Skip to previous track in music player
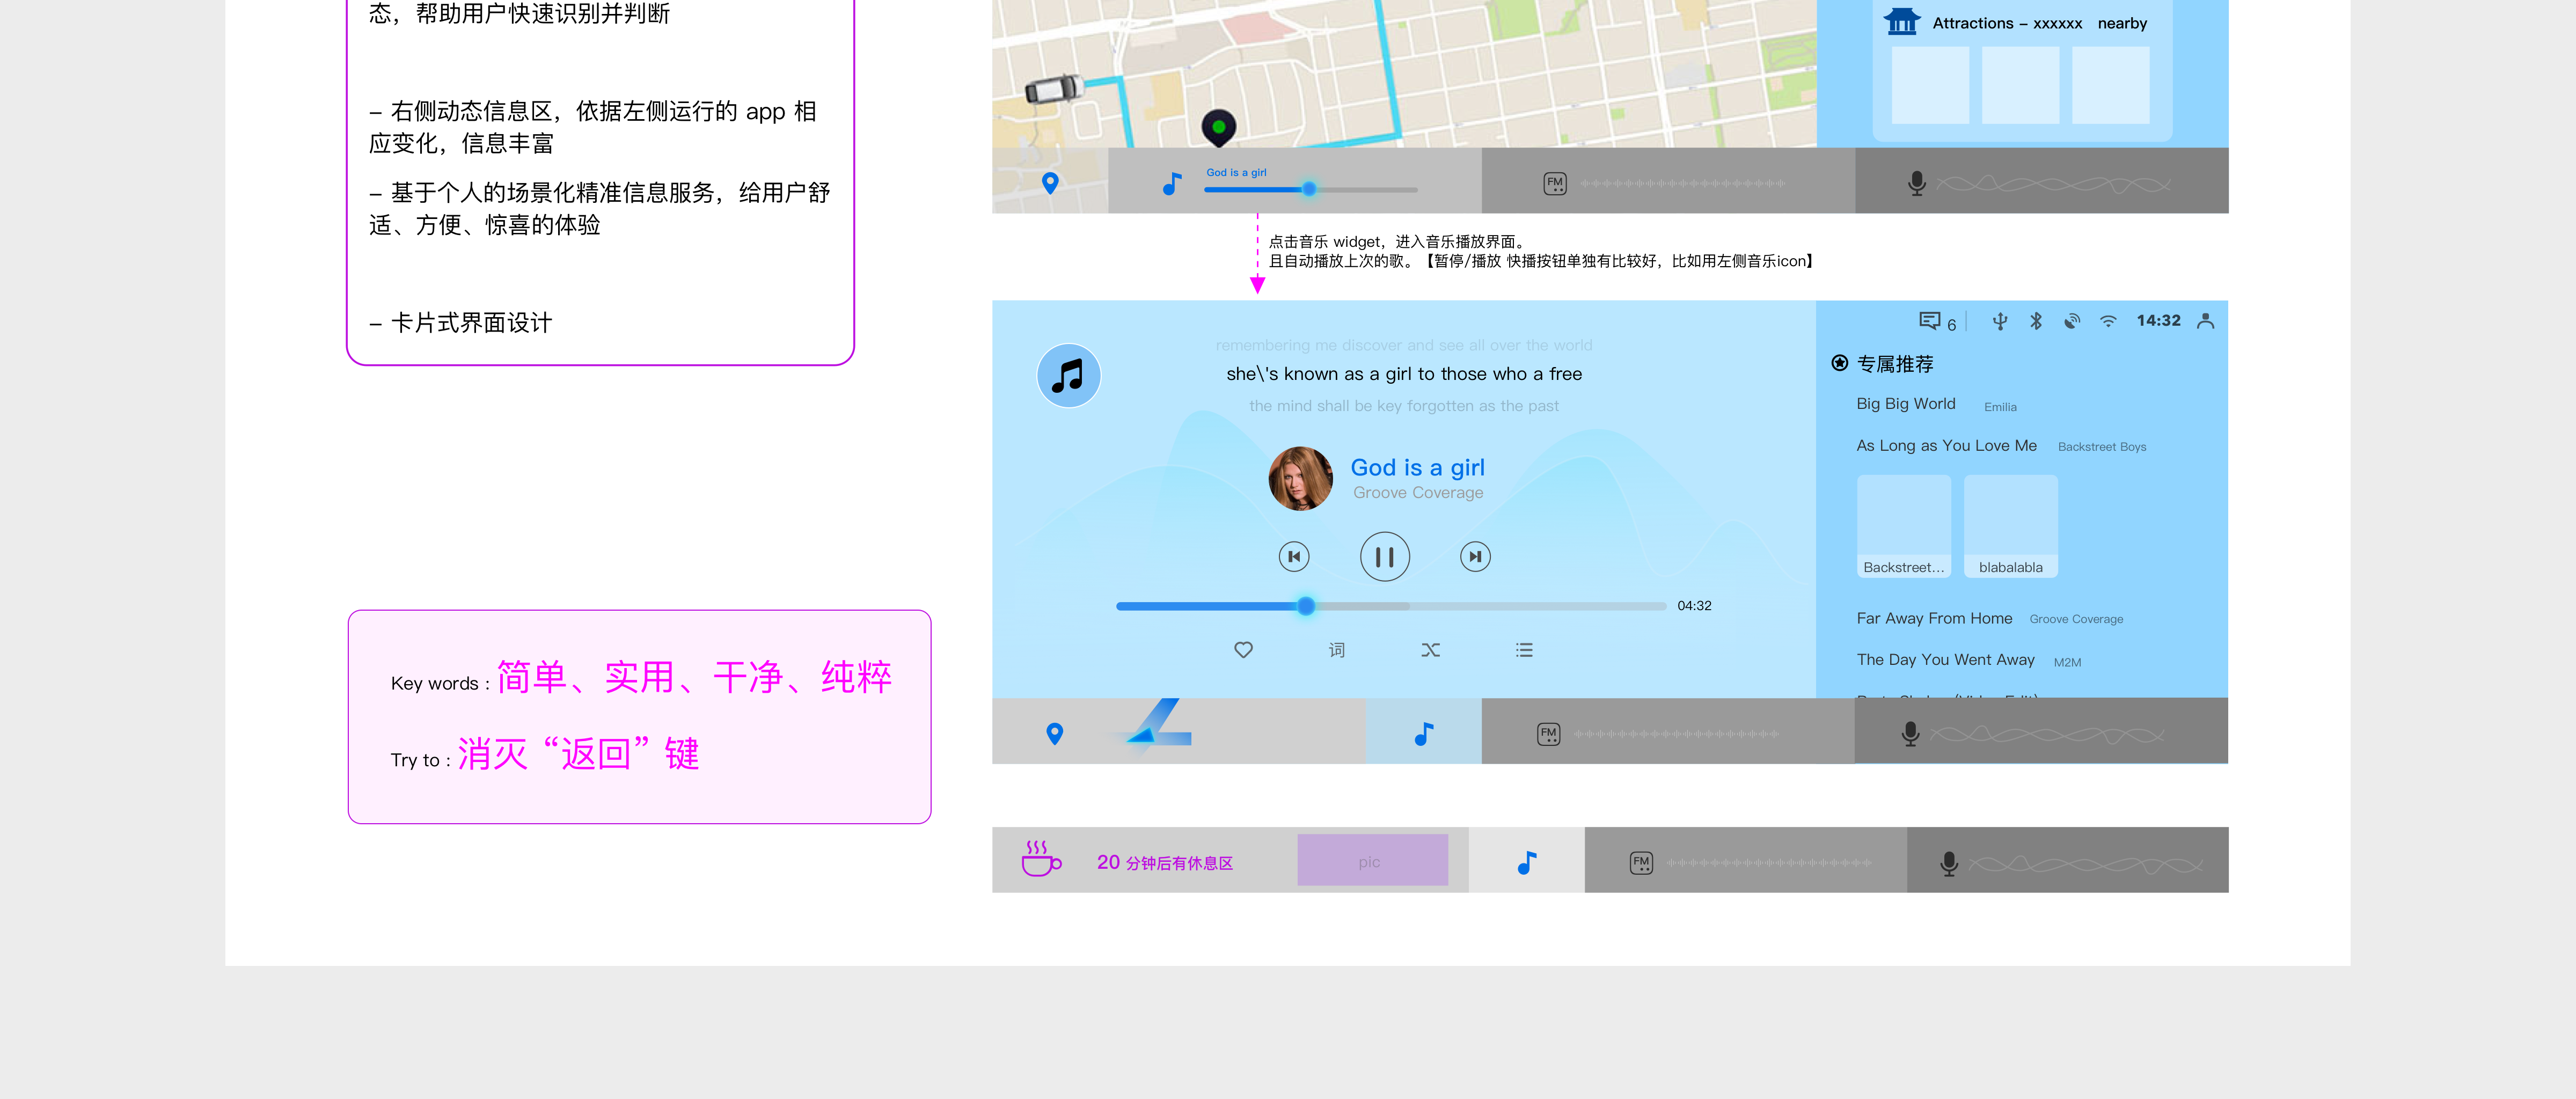Image resolution: width=2576 pixels, height=1099 pixels. point(1294,557)
